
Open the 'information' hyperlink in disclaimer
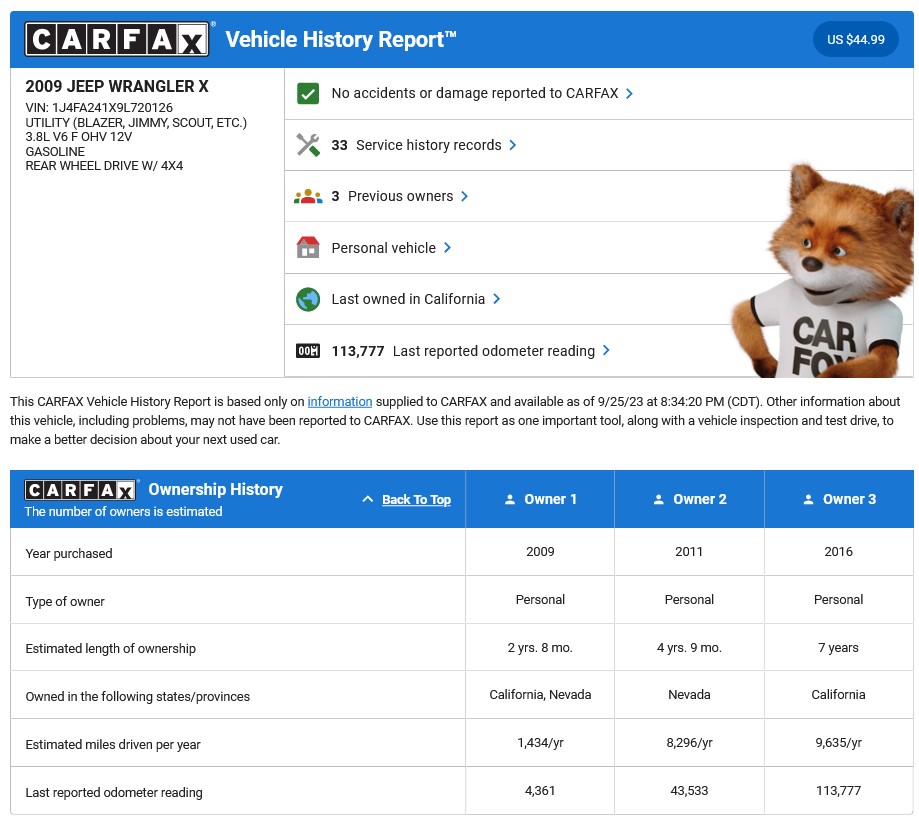click(340, 402)
